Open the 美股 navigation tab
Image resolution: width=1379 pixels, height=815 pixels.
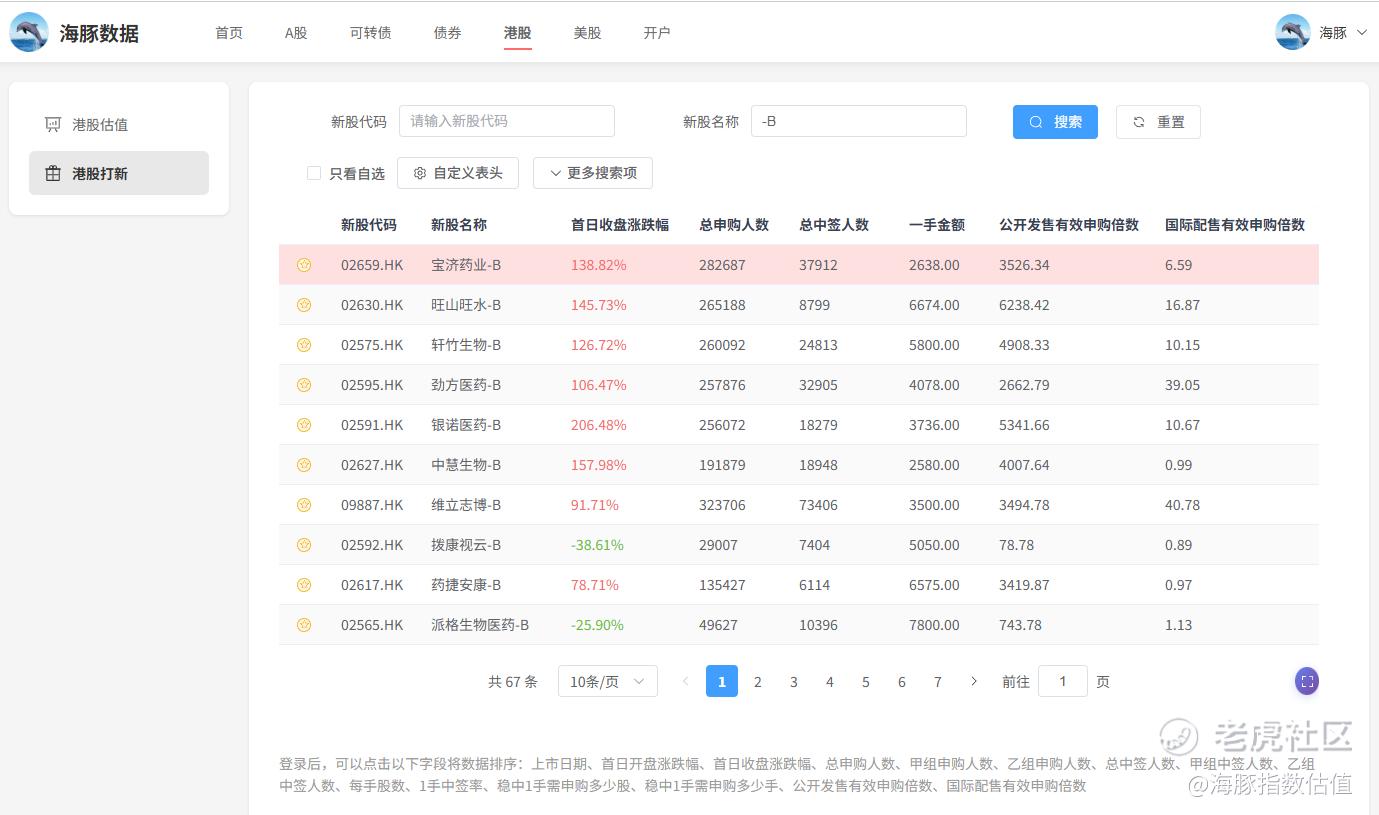pos(587,33)
